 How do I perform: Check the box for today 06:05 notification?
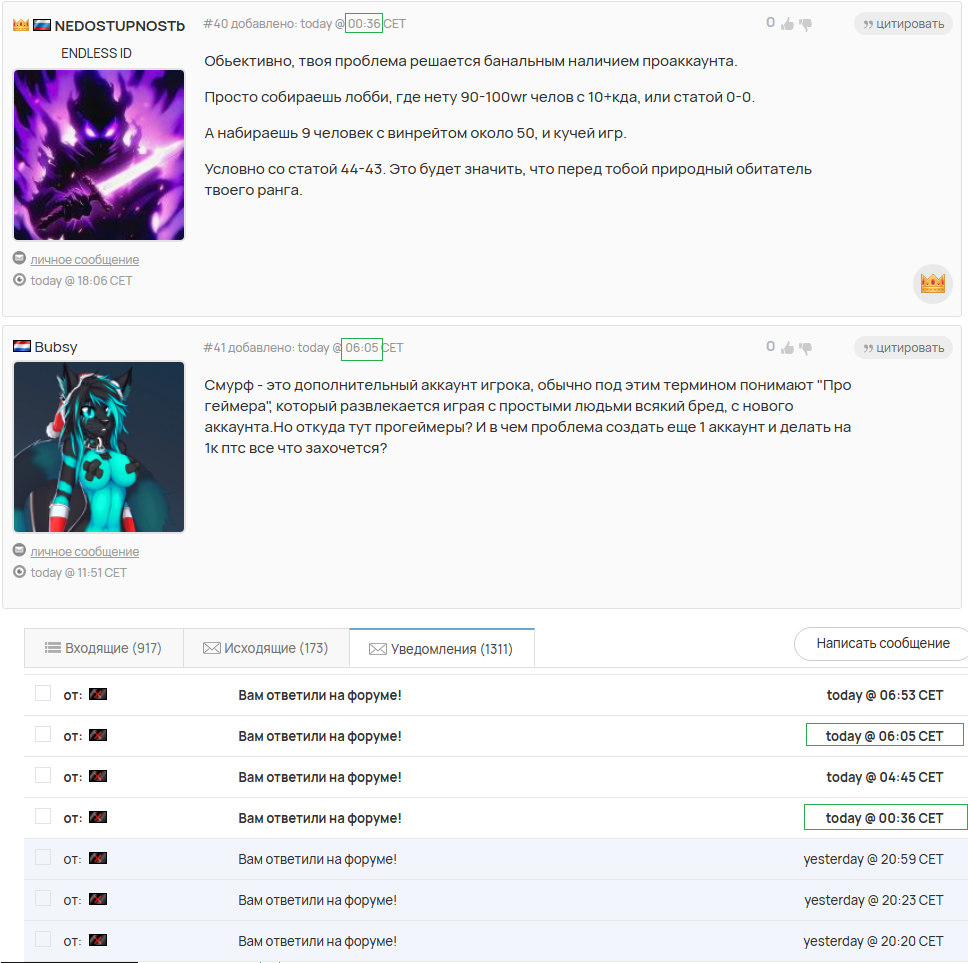click(43, 734)
